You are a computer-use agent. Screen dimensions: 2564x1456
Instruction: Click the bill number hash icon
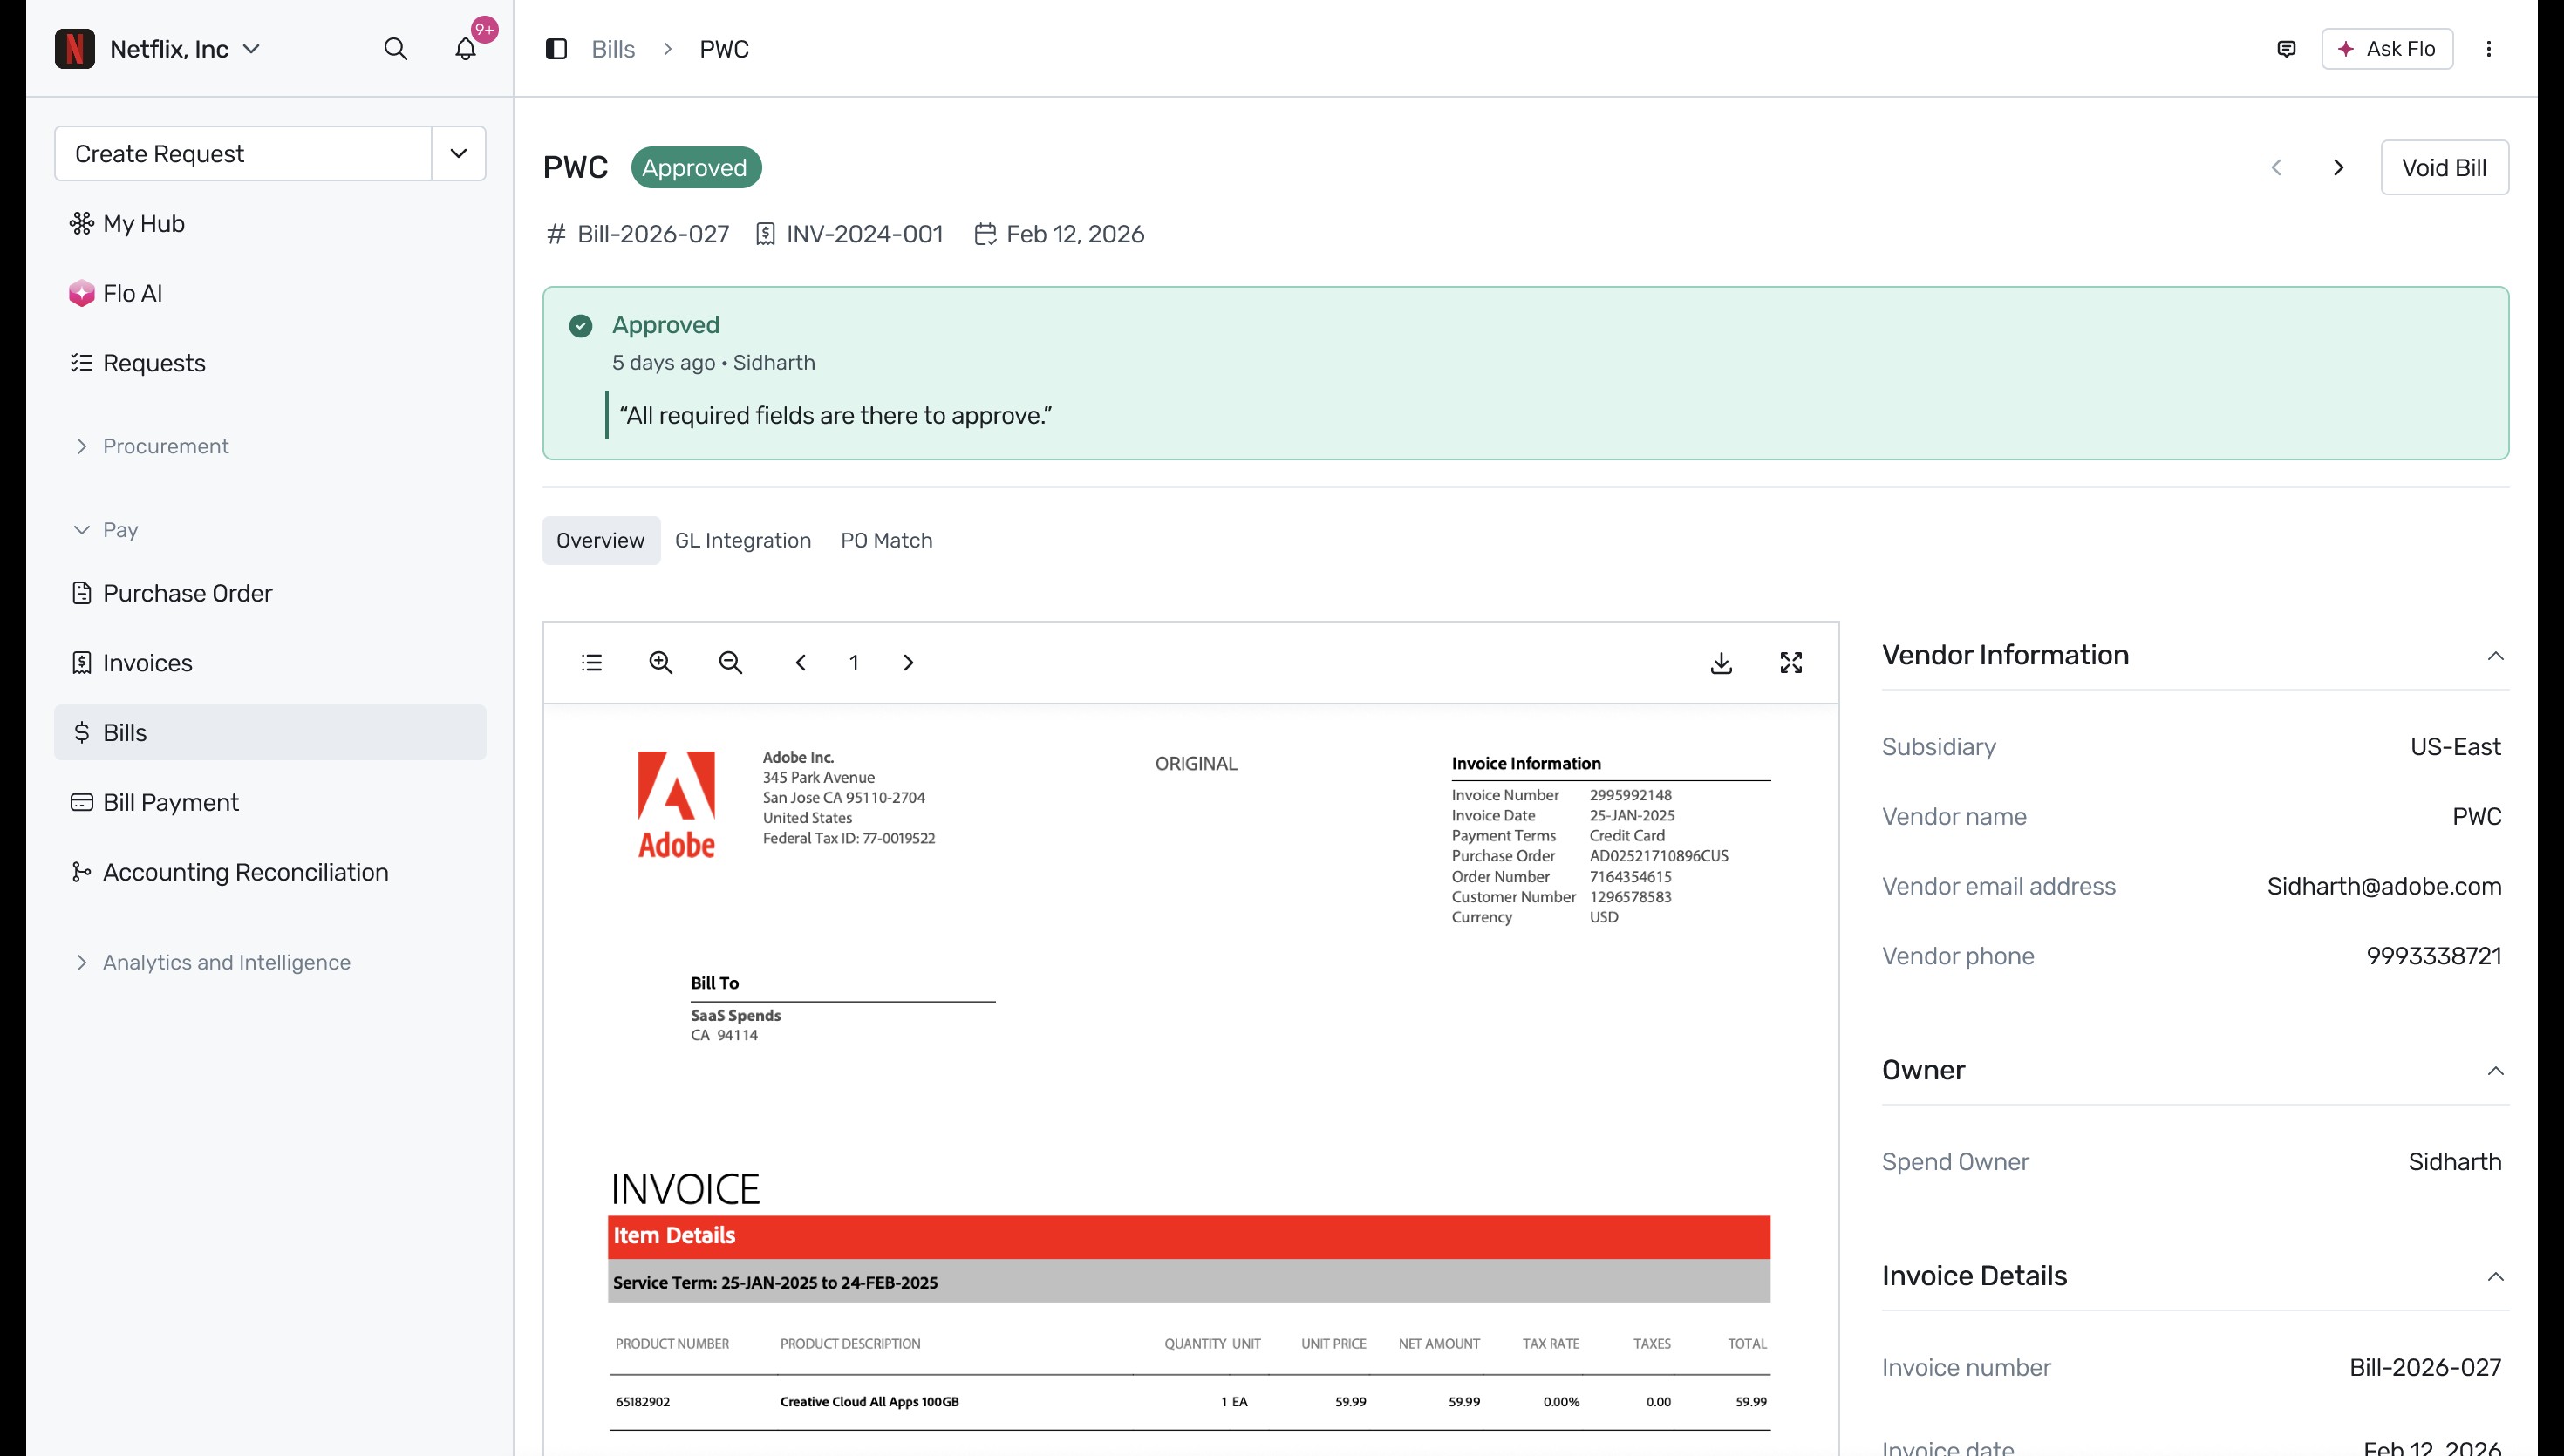click(556, 234)
